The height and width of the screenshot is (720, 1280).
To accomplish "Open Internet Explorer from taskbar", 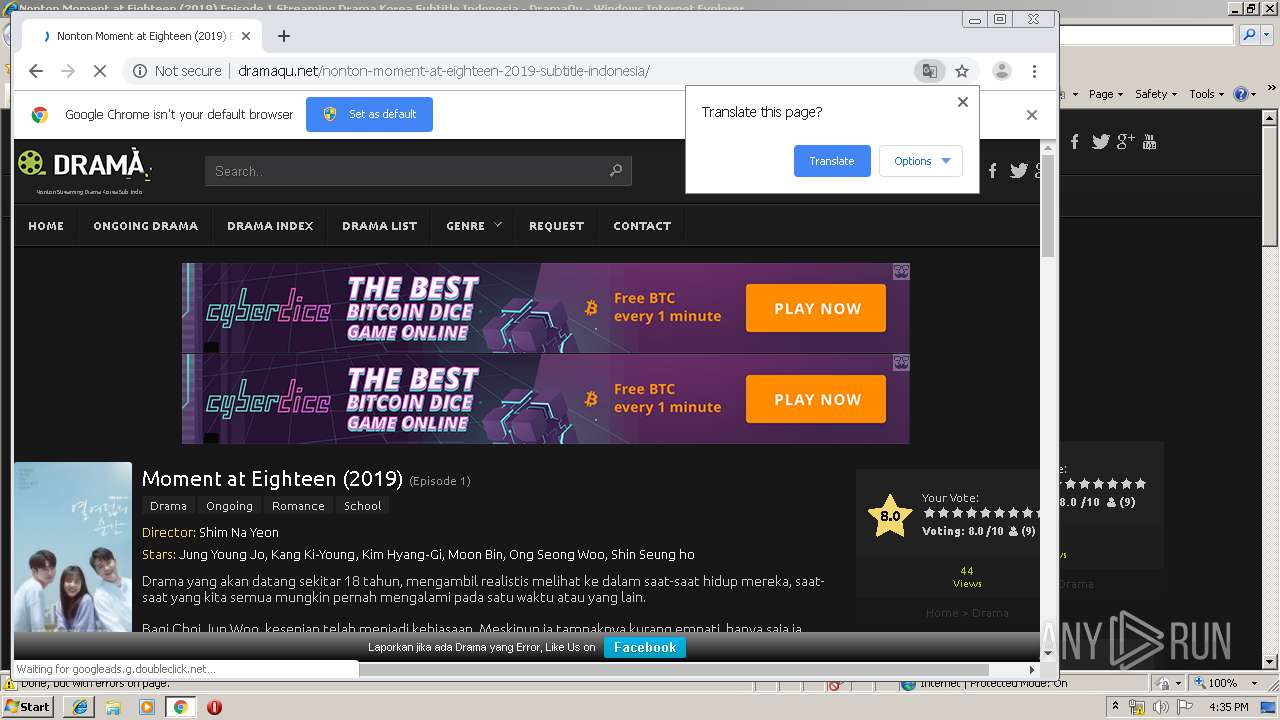I will [x=80, y=707].
